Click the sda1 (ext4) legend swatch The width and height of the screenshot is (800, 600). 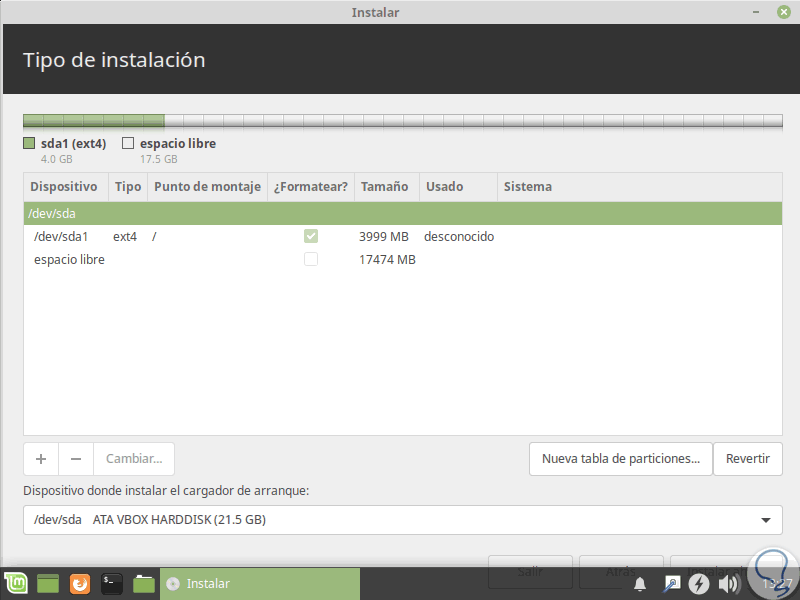pos(29,143)
